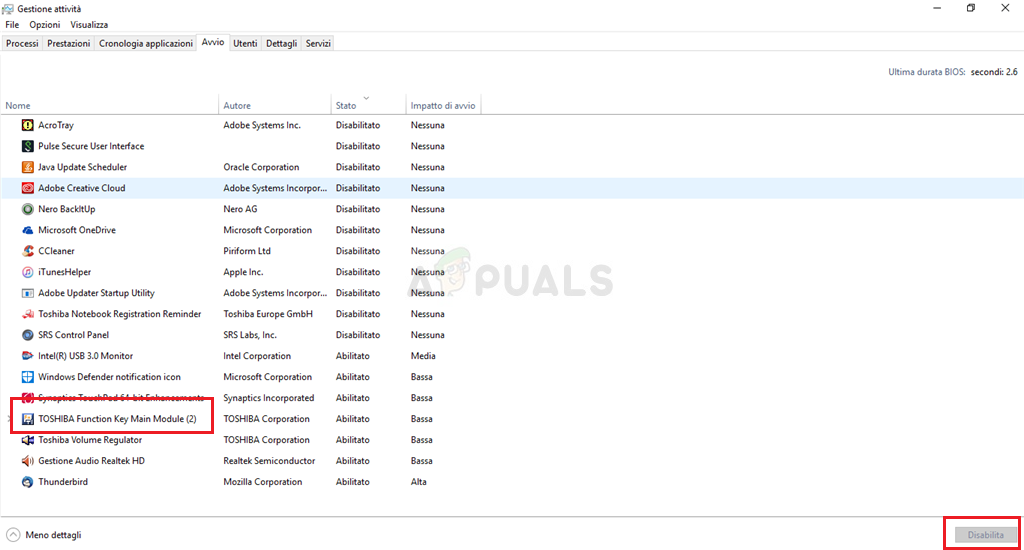Viewport: 1024px width, 550px height.
Task: Switch to the Utenti tab
Action: [x=246, y=43]
